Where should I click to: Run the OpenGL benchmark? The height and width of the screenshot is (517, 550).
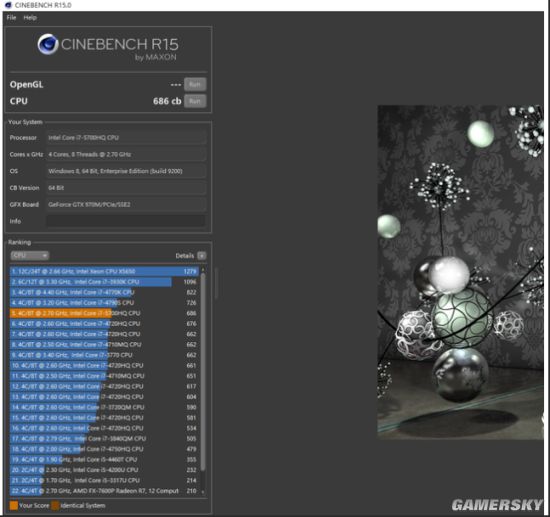click(195, 84)
